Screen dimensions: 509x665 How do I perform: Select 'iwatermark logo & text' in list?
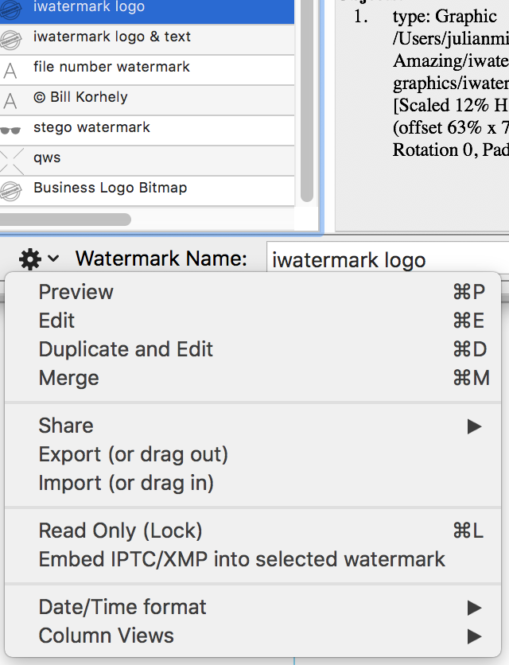(x=147, y=39)
